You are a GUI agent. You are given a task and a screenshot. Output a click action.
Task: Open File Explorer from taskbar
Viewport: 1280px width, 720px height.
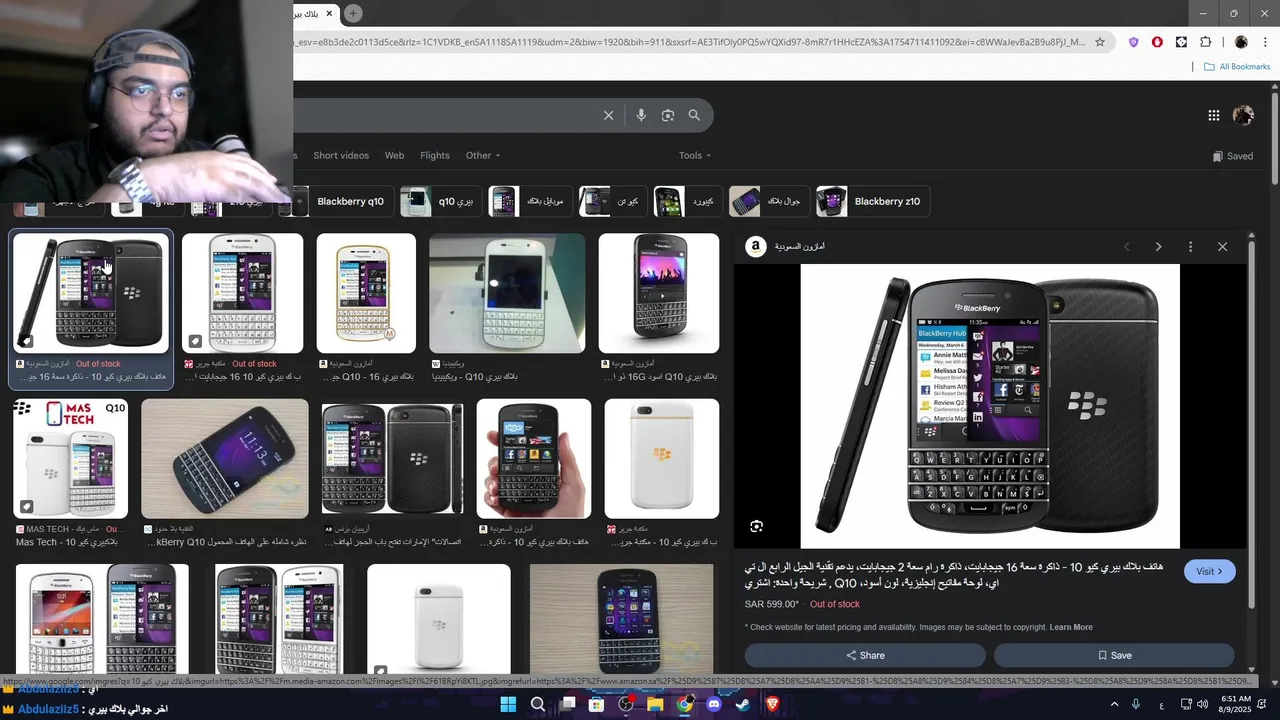pos(655,704)
